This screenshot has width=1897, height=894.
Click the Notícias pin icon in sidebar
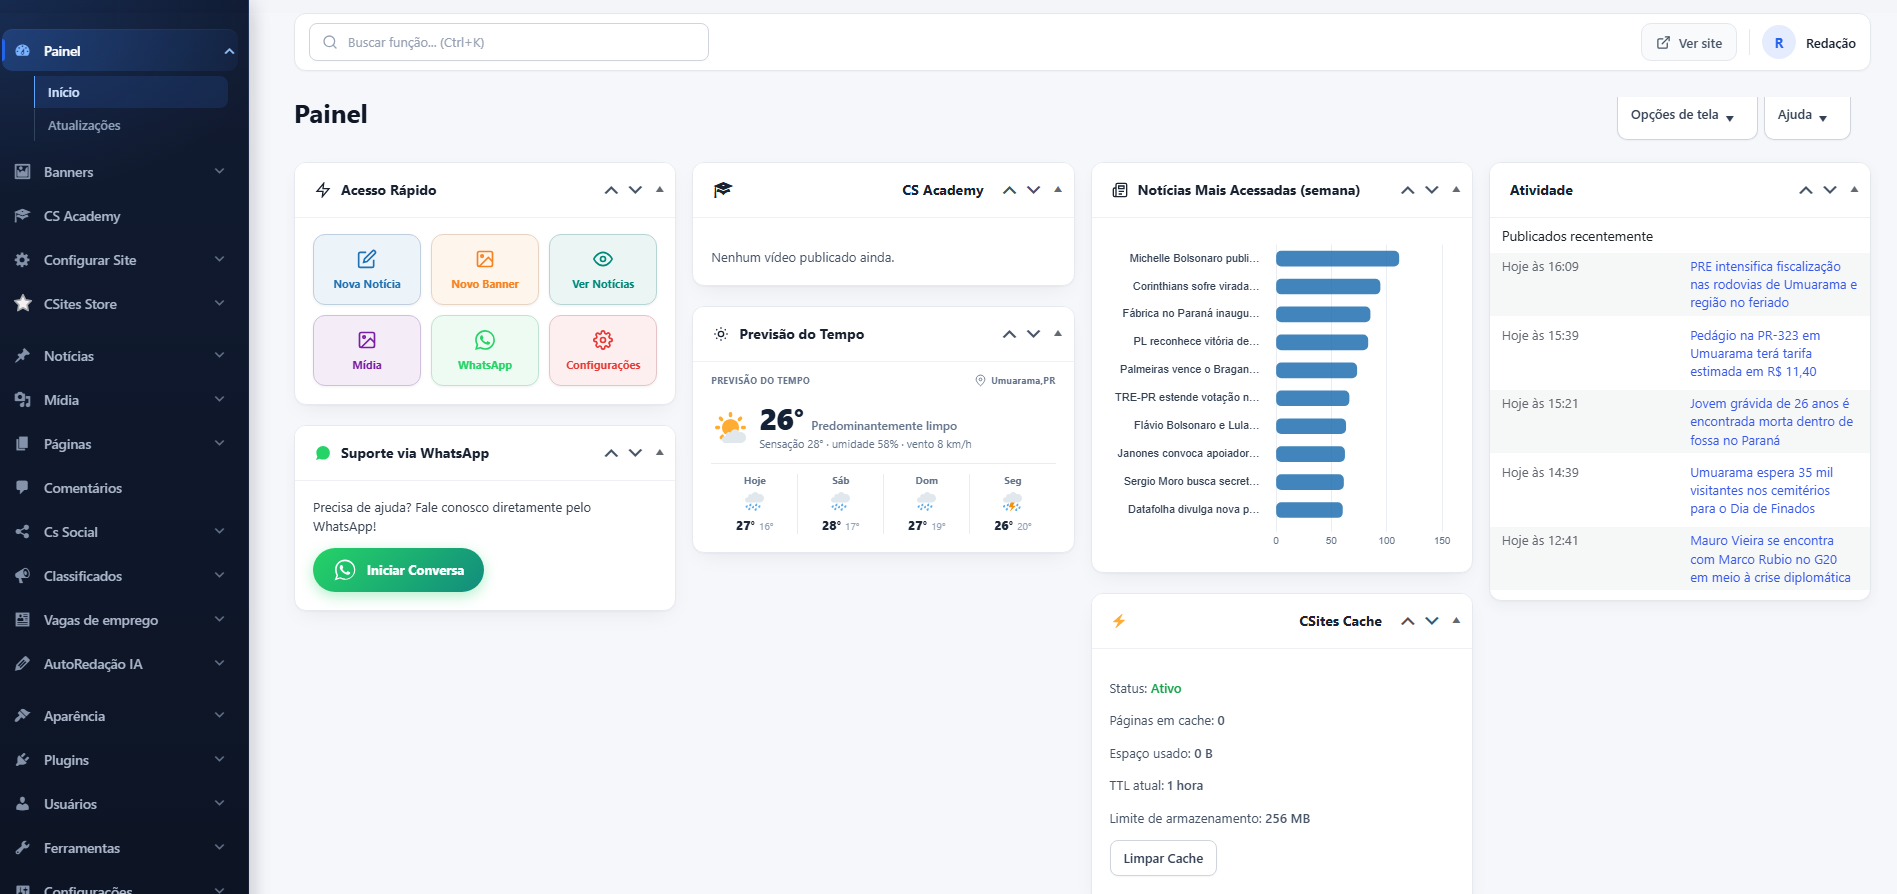[x=22, y=356]
